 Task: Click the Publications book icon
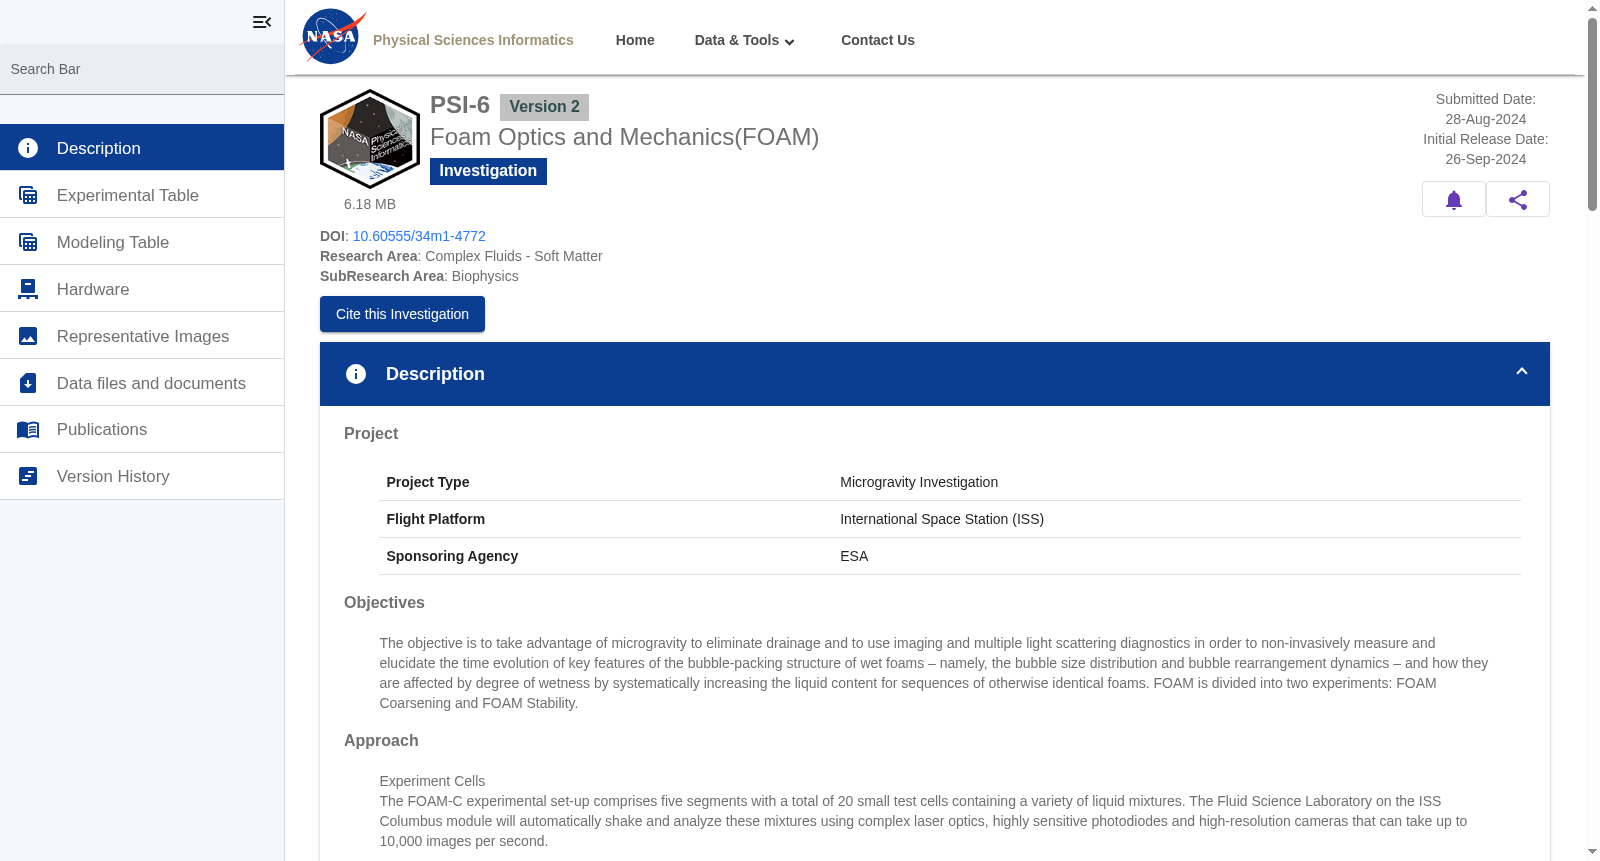[x=28, y=430]
